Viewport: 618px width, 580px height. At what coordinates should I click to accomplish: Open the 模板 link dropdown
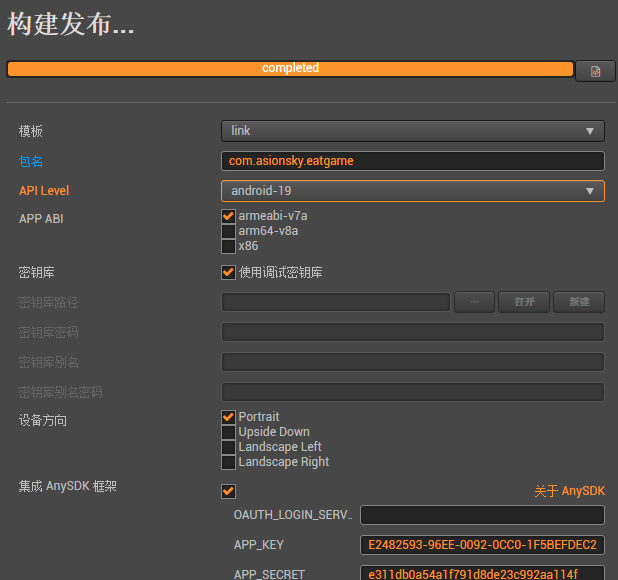point(413,131)
